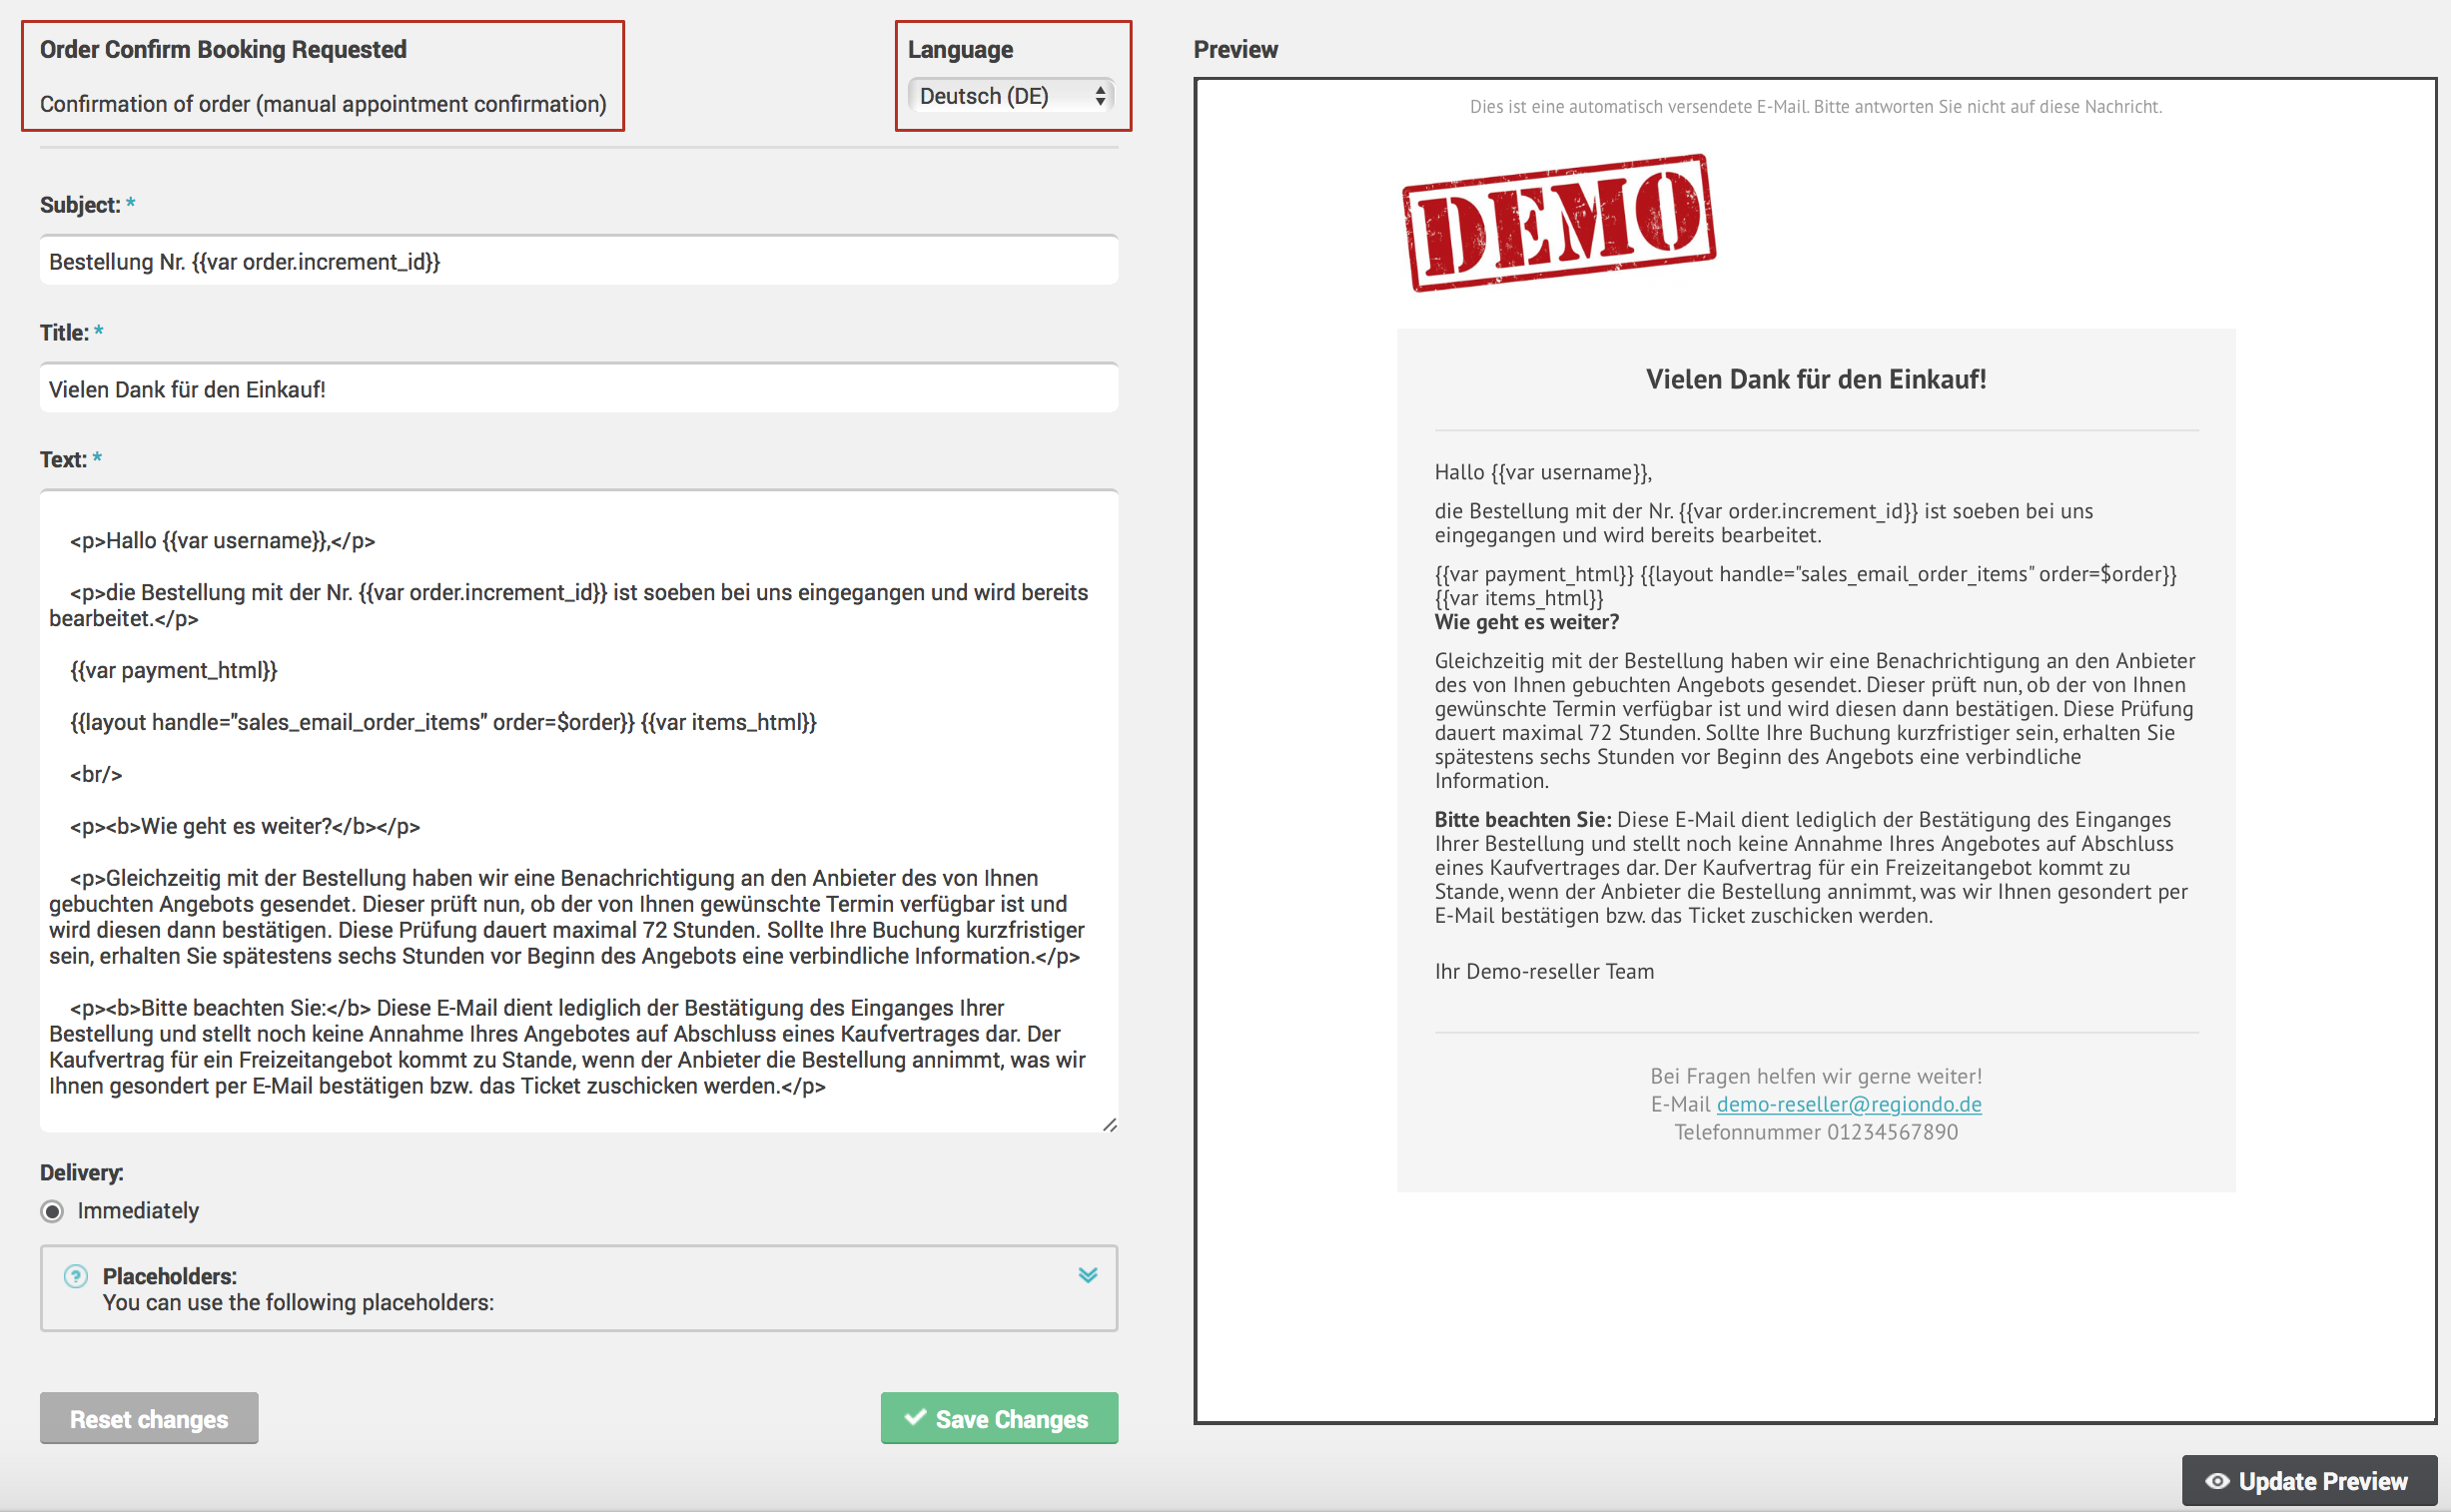Image resolution: width=2451 pixels, height=1512 pixels.
Task: Click the Subject input field
Action: (x=579, y=261)
